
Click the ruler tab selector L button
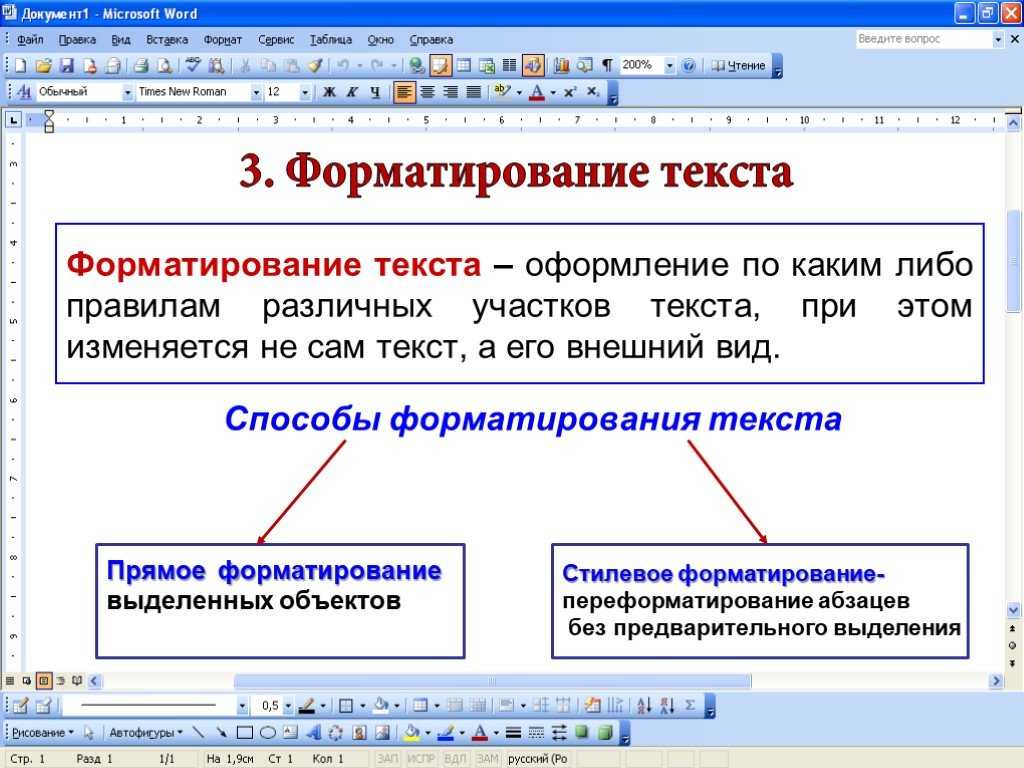[x=14, y=120]
